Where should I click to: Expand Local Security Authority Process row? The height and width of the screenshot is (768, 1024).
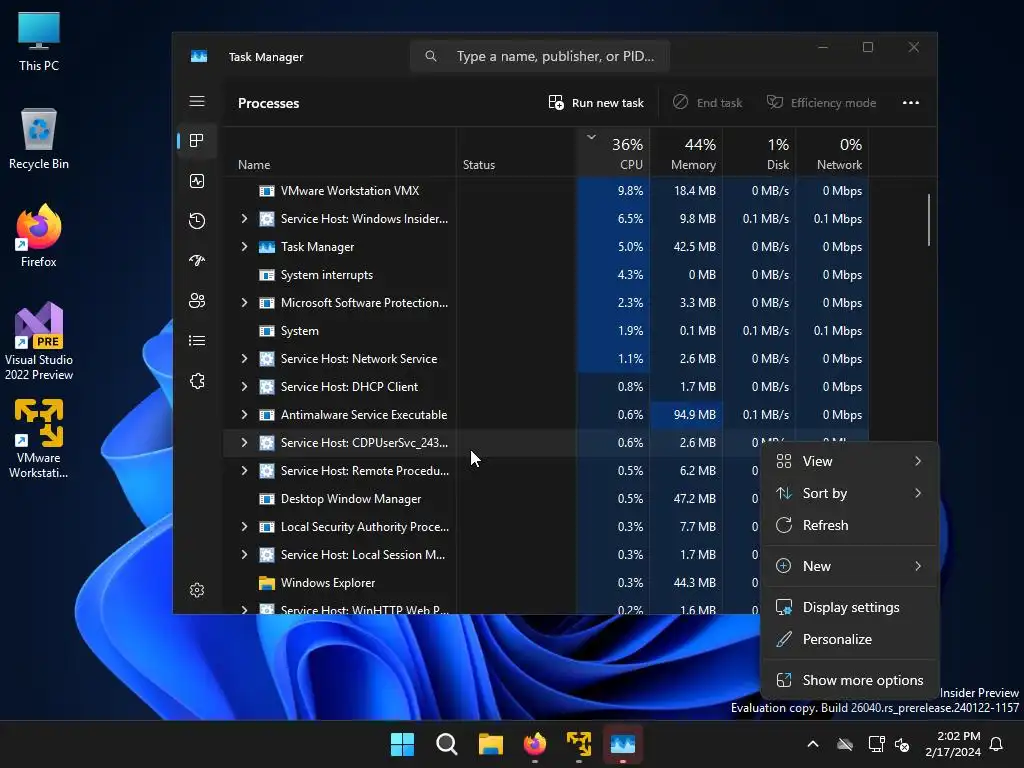[244, 527]
